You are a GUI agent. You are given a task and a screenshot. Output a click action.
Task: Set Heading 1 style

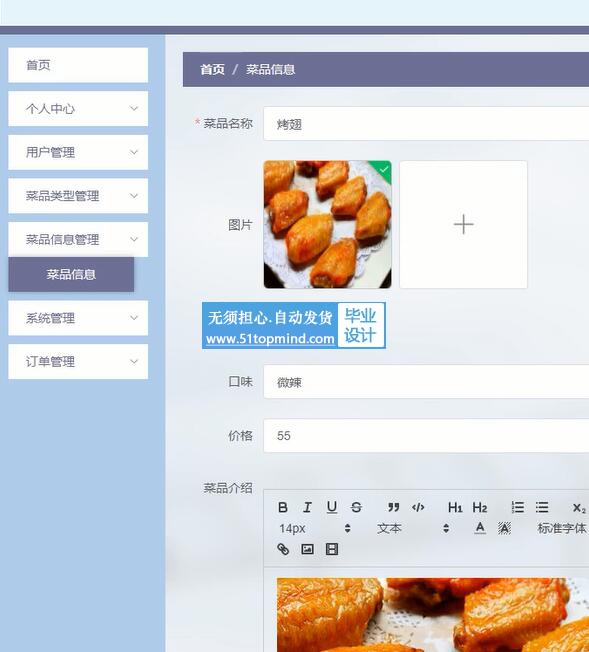(x=455, y=507)
